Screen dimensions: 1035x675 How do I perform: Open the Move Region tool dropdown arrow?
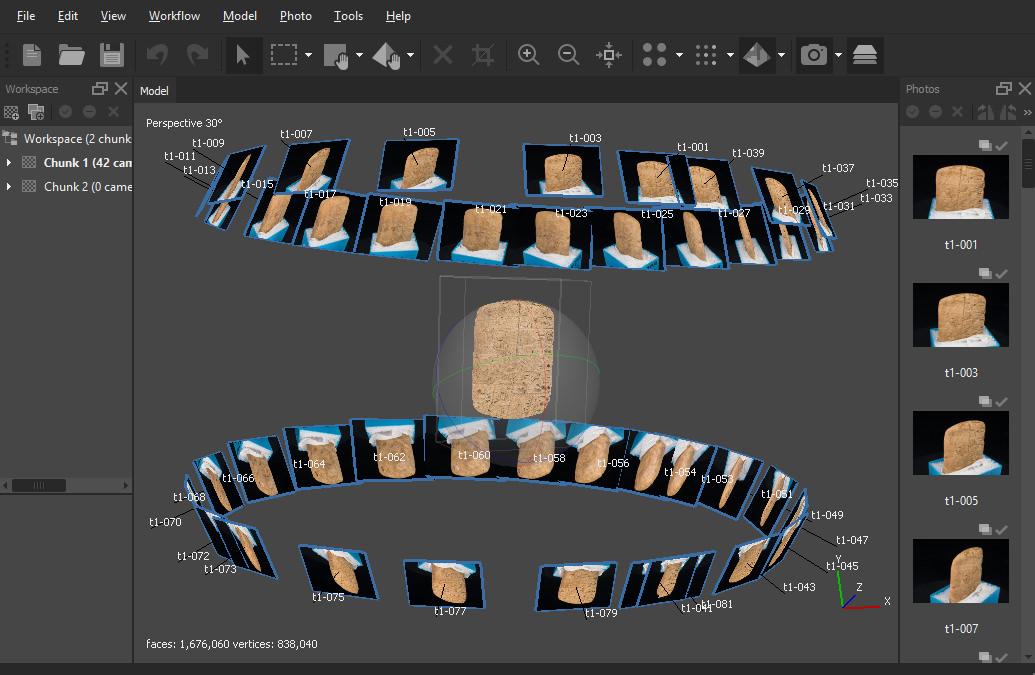pos(359,55)
